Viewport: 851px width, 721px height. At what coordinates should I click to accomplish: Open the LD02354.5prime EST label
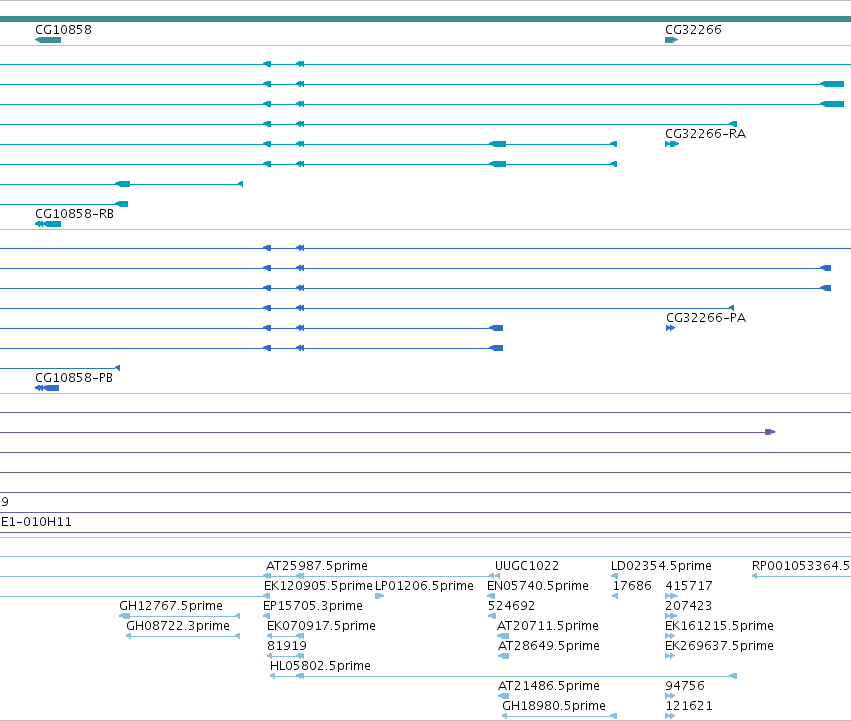661,566
